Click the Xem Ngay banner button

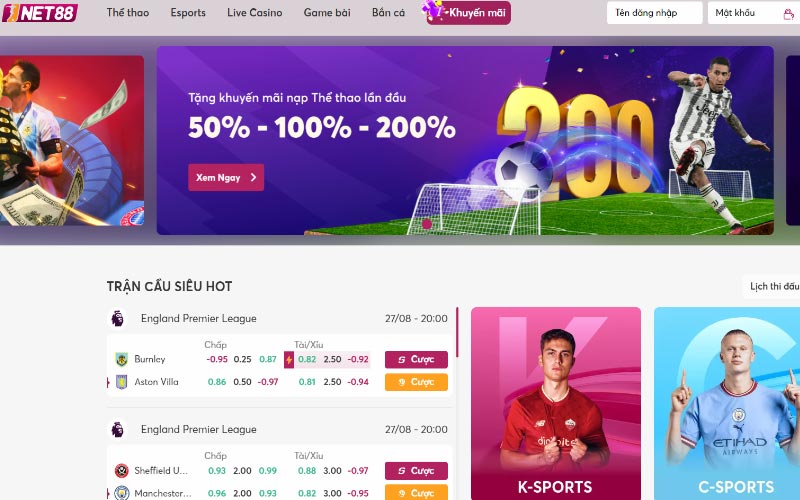click(x=226, y=178)
